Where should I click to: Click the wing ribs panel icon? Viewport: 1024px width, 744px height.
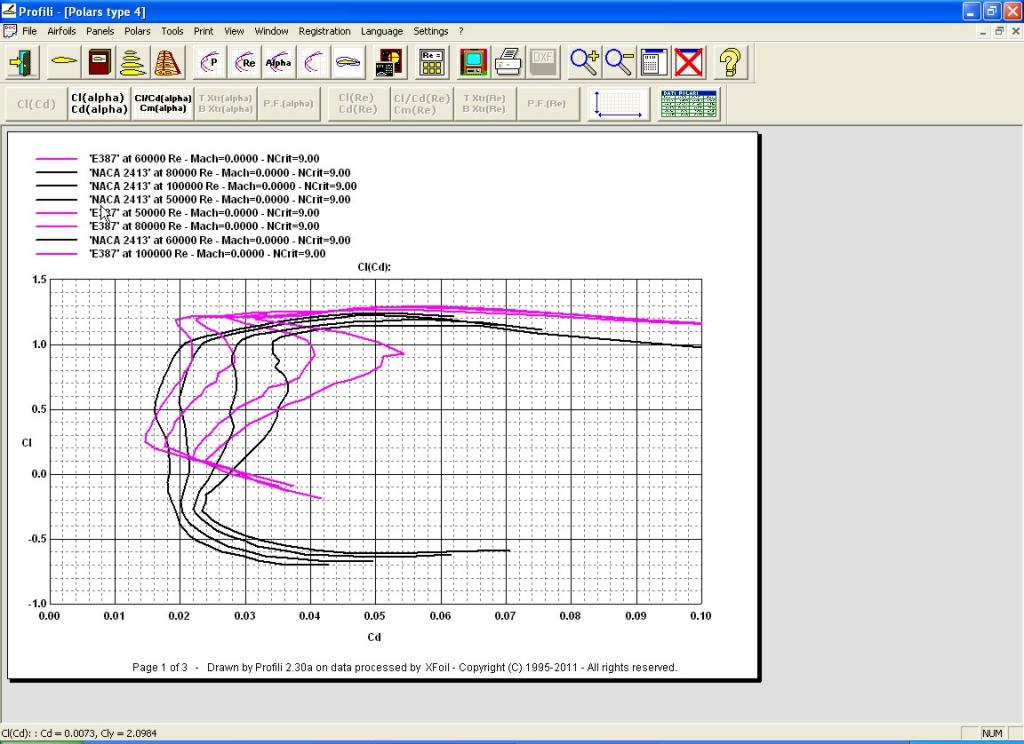tap(166, 63)
